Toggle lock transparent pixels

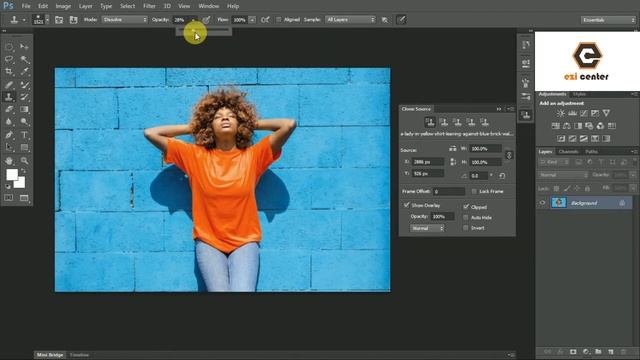(556, 188)
